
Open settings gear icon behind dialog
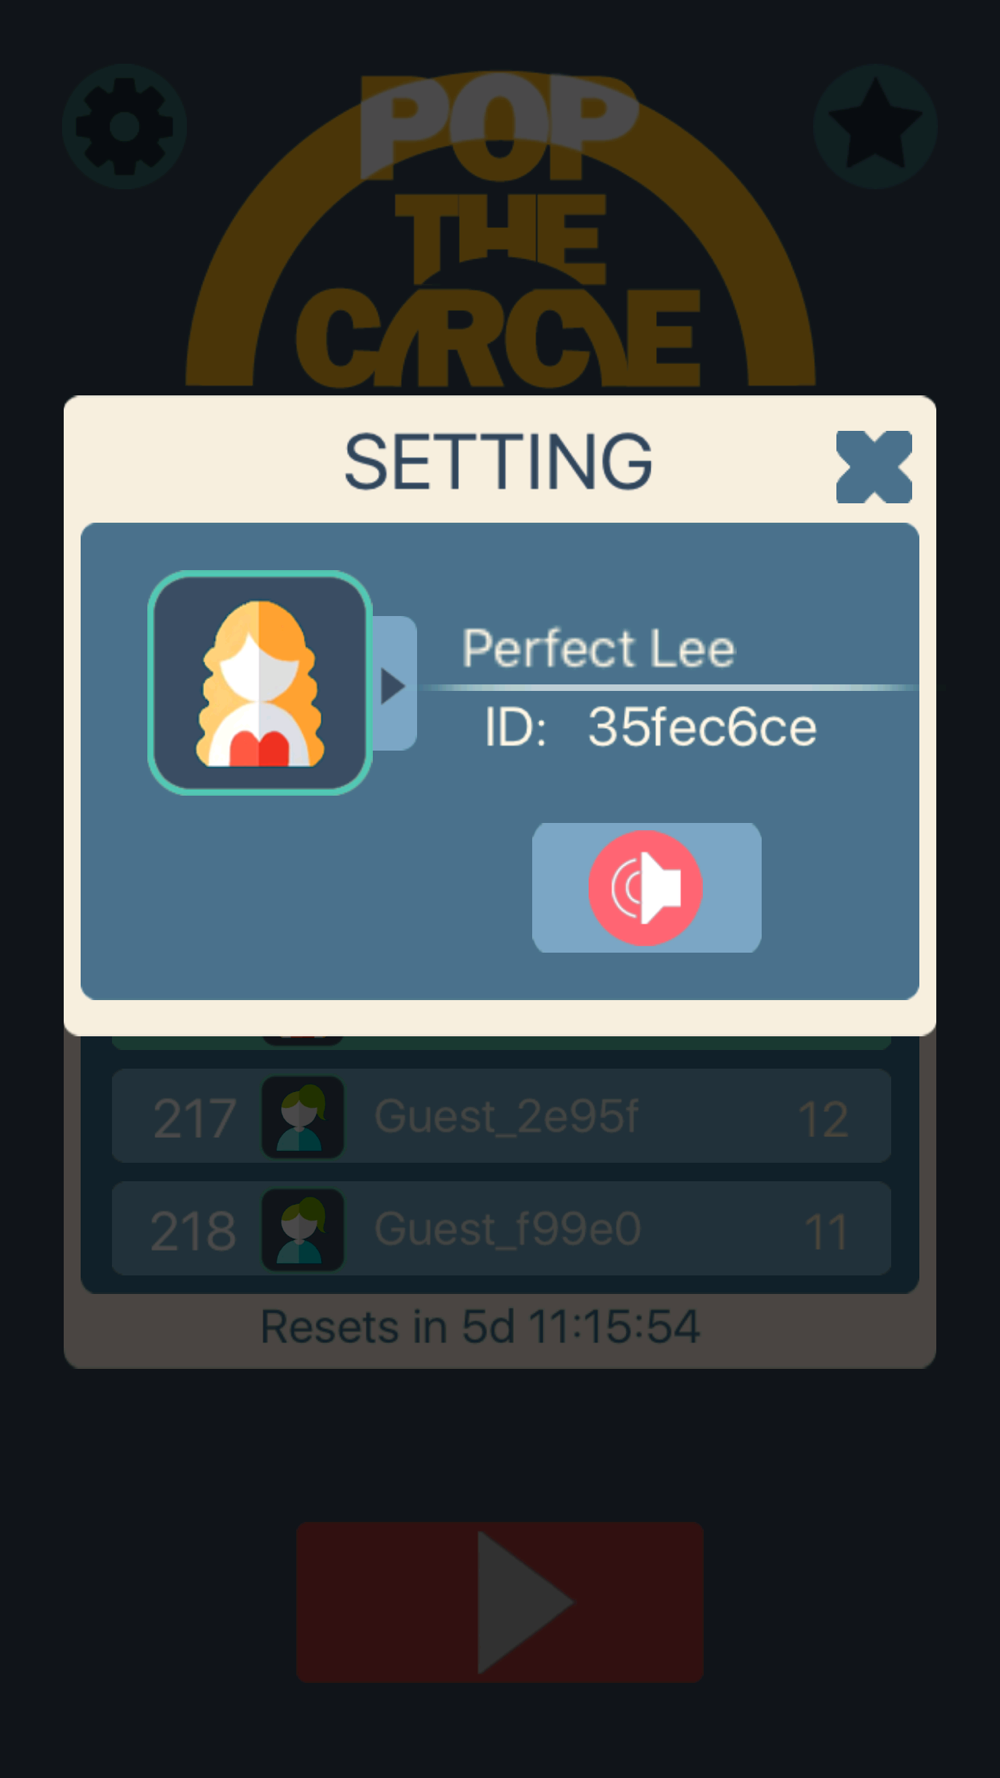point(124,127)
